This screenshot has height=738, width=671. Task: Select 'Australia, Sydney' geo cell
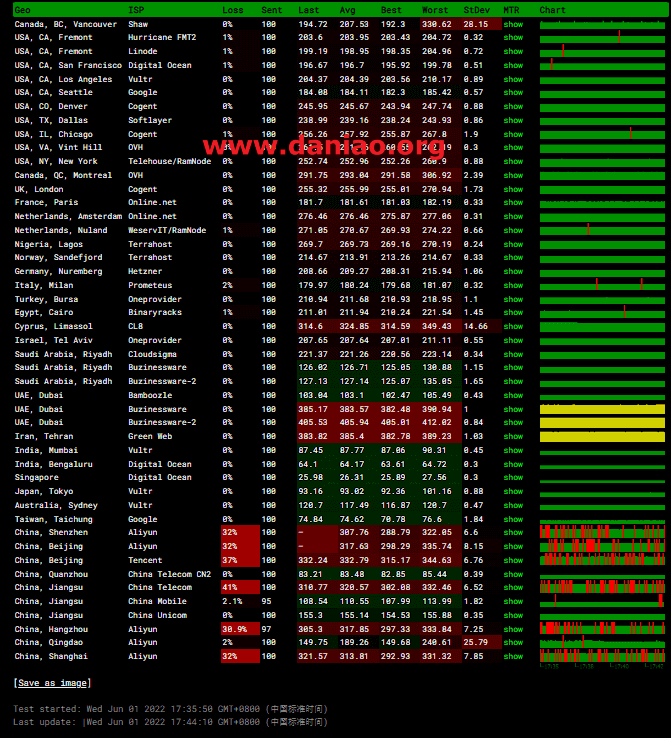(56, 505)
